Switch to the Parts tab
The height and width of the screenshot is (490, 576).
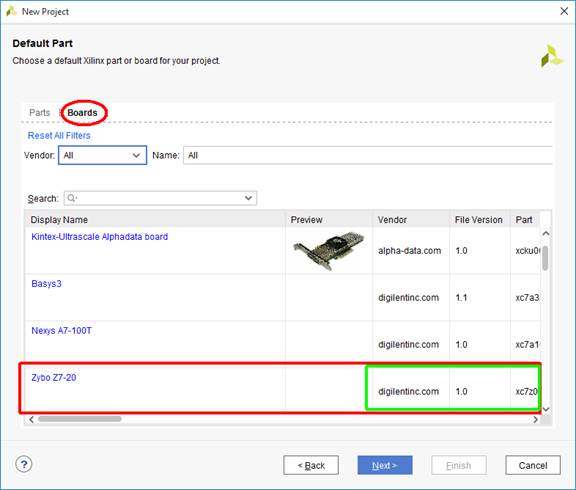(x=39, y=113)
